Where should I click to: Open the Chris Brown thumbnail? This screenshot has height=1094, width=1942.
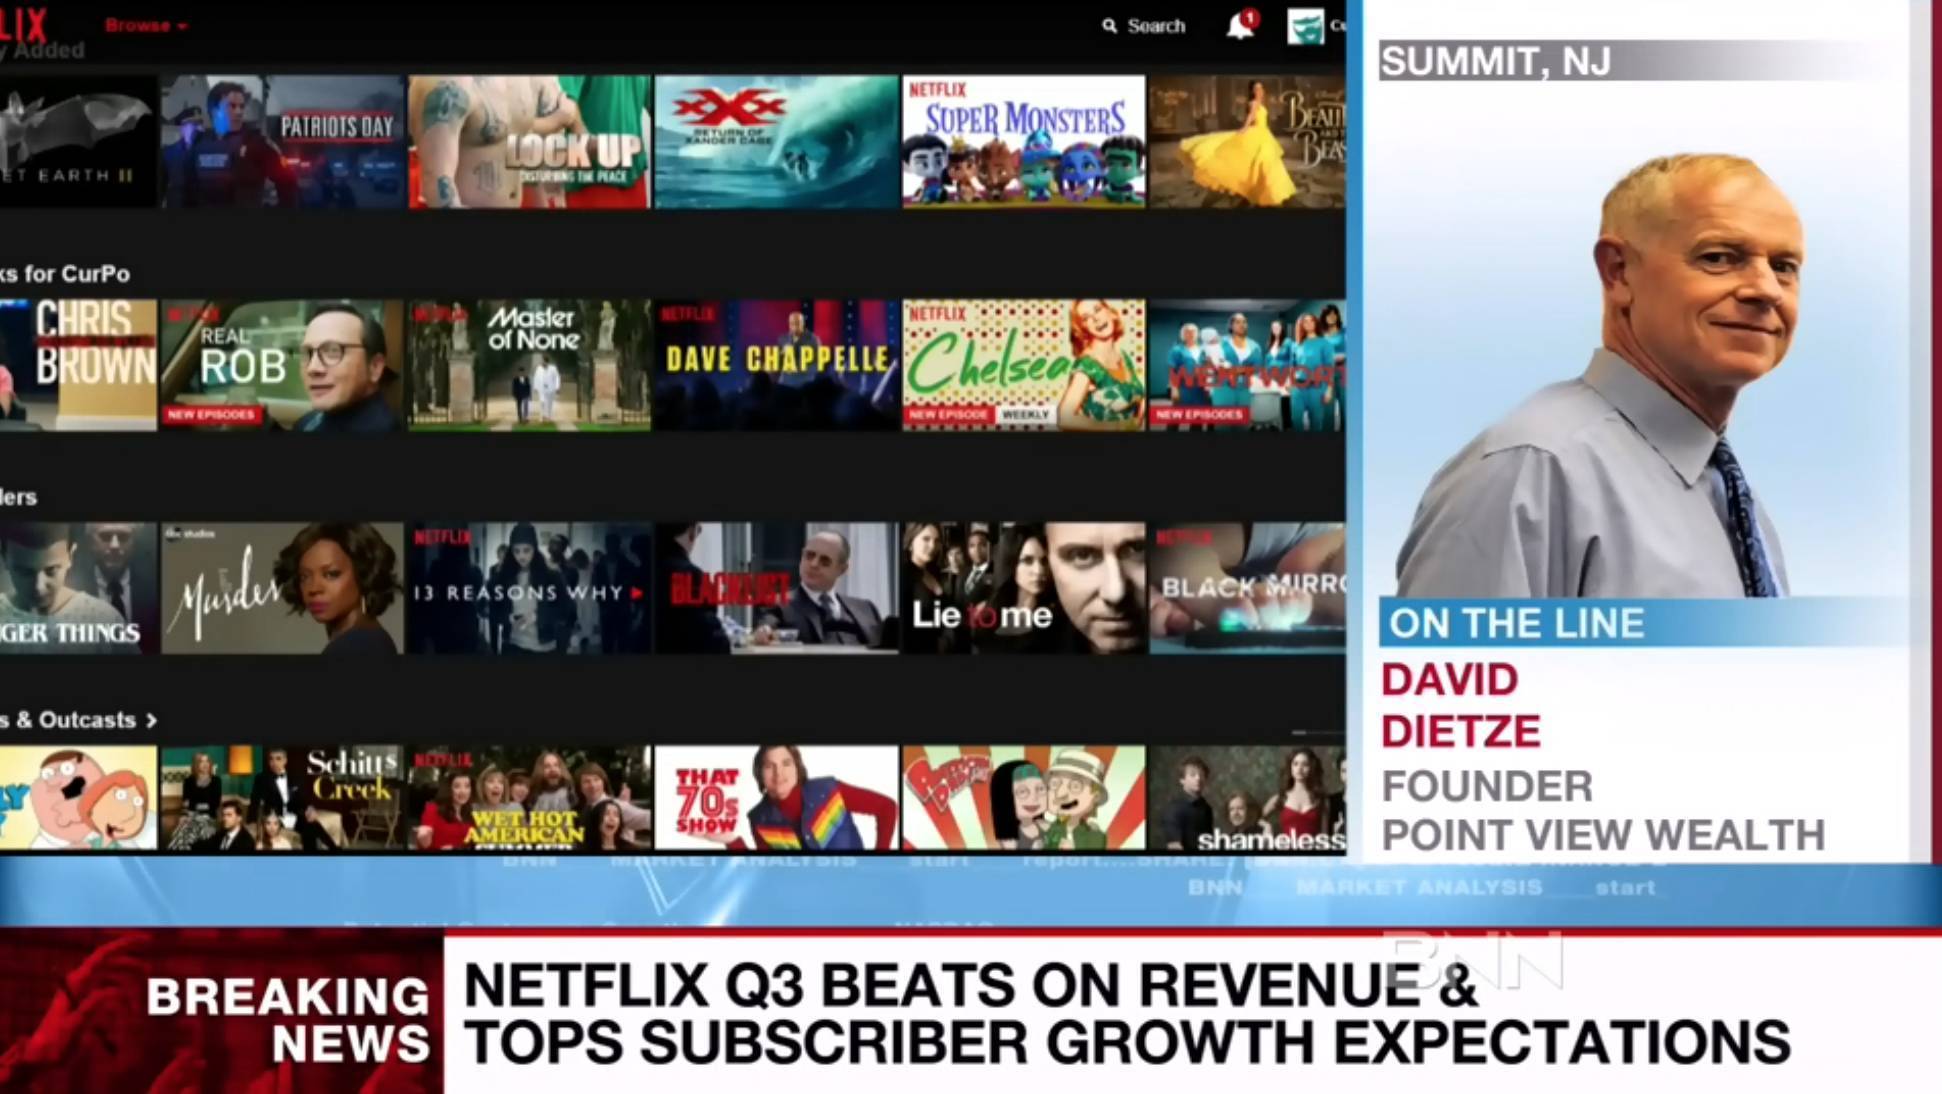click(78, 365)
